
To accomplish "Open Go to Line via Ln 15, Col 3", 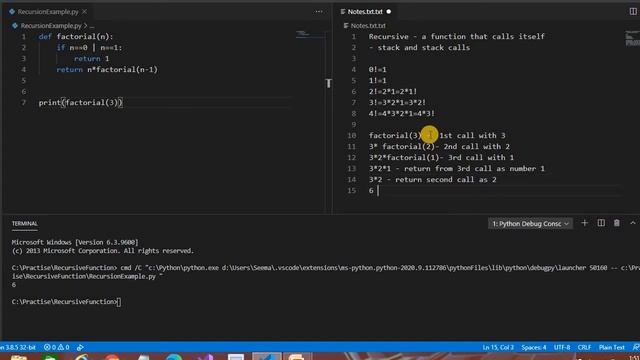I will [x=498, y=347].
